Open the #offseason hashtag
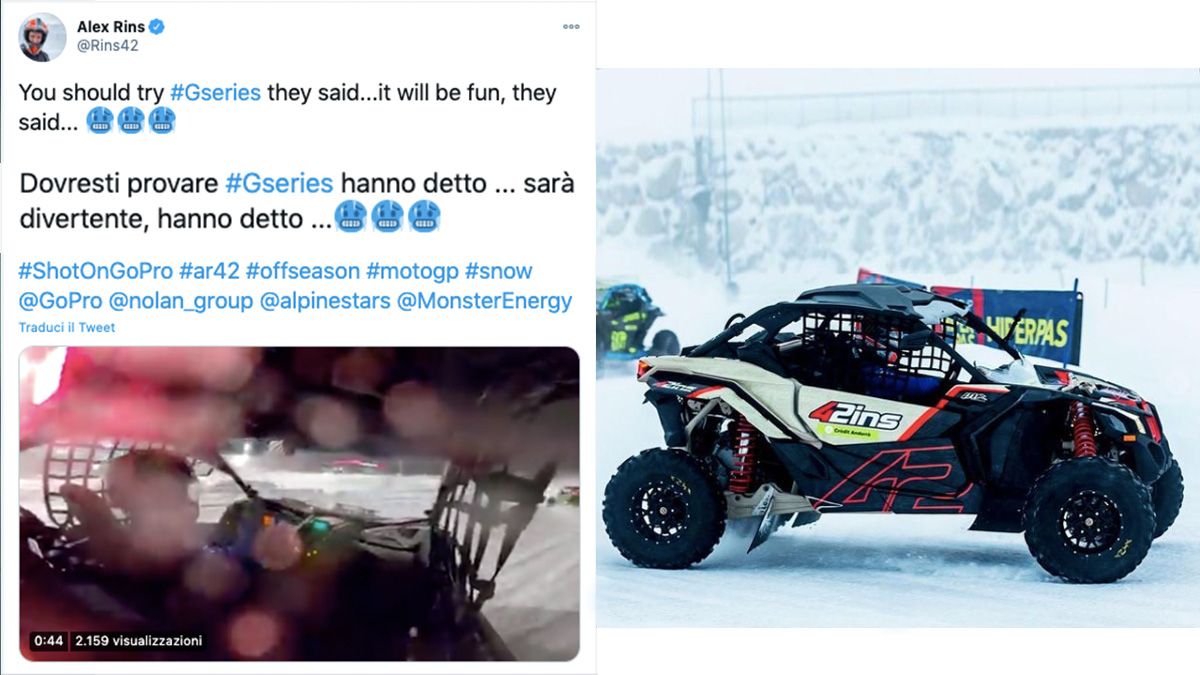The width and height of the screenshot is (1200, 675). pyautogui.click(x=303, y=271)
